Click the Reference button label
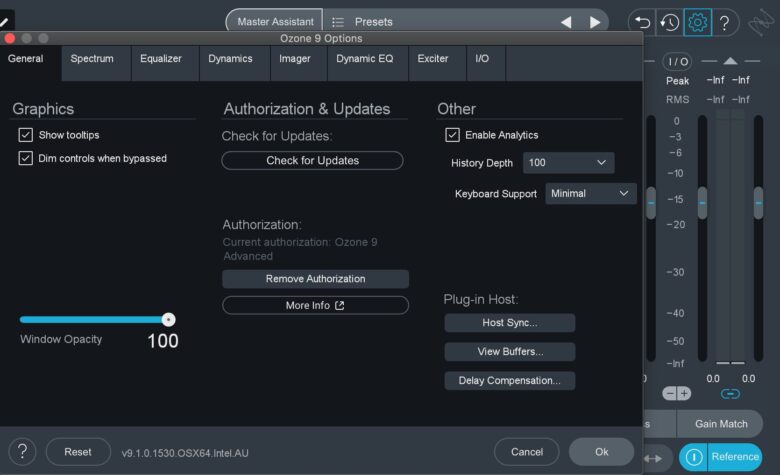The height and width of the screenshot is (475, 780). [735, 457]
